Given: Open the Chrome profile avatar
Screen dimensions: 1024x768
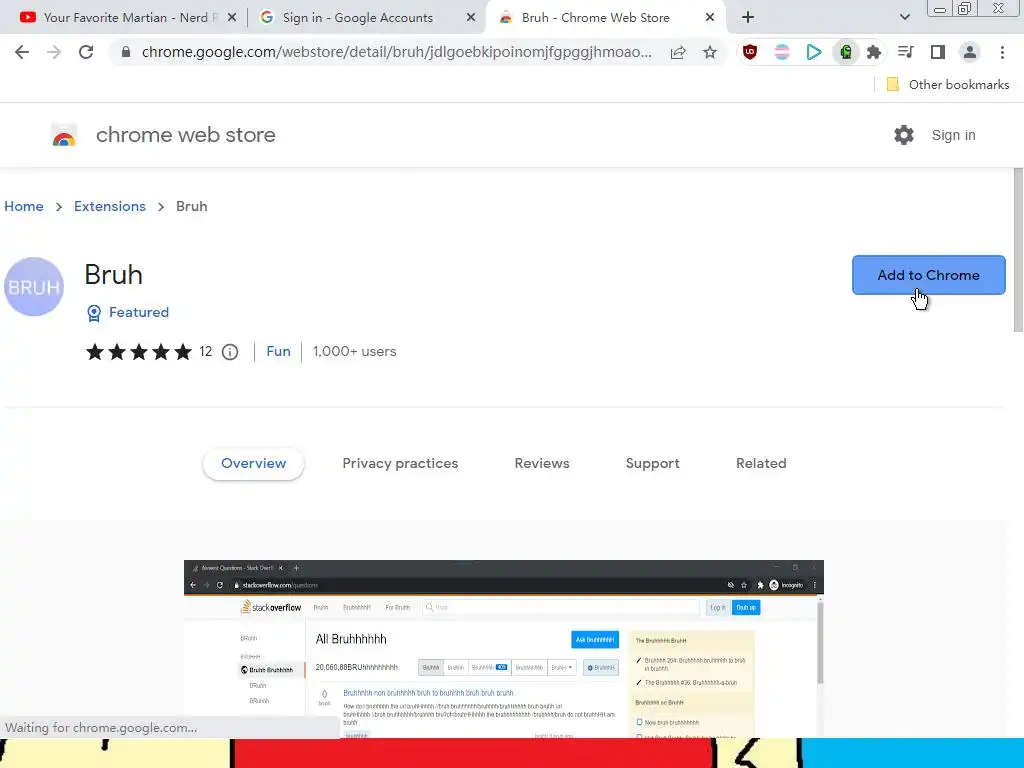Looking at the screenshot, I should (970, 52).
